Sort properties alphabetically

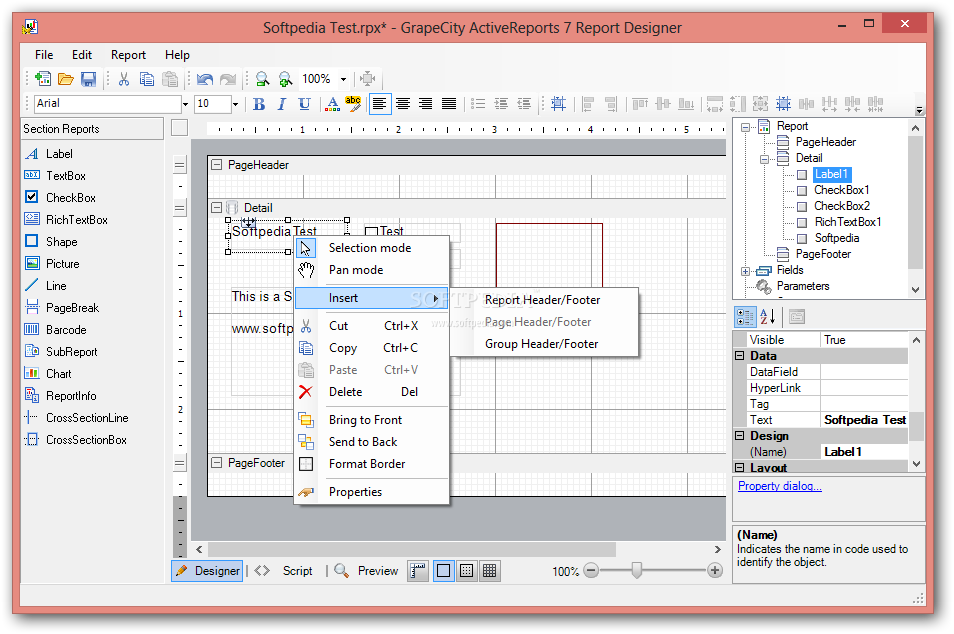pos(768,316)
